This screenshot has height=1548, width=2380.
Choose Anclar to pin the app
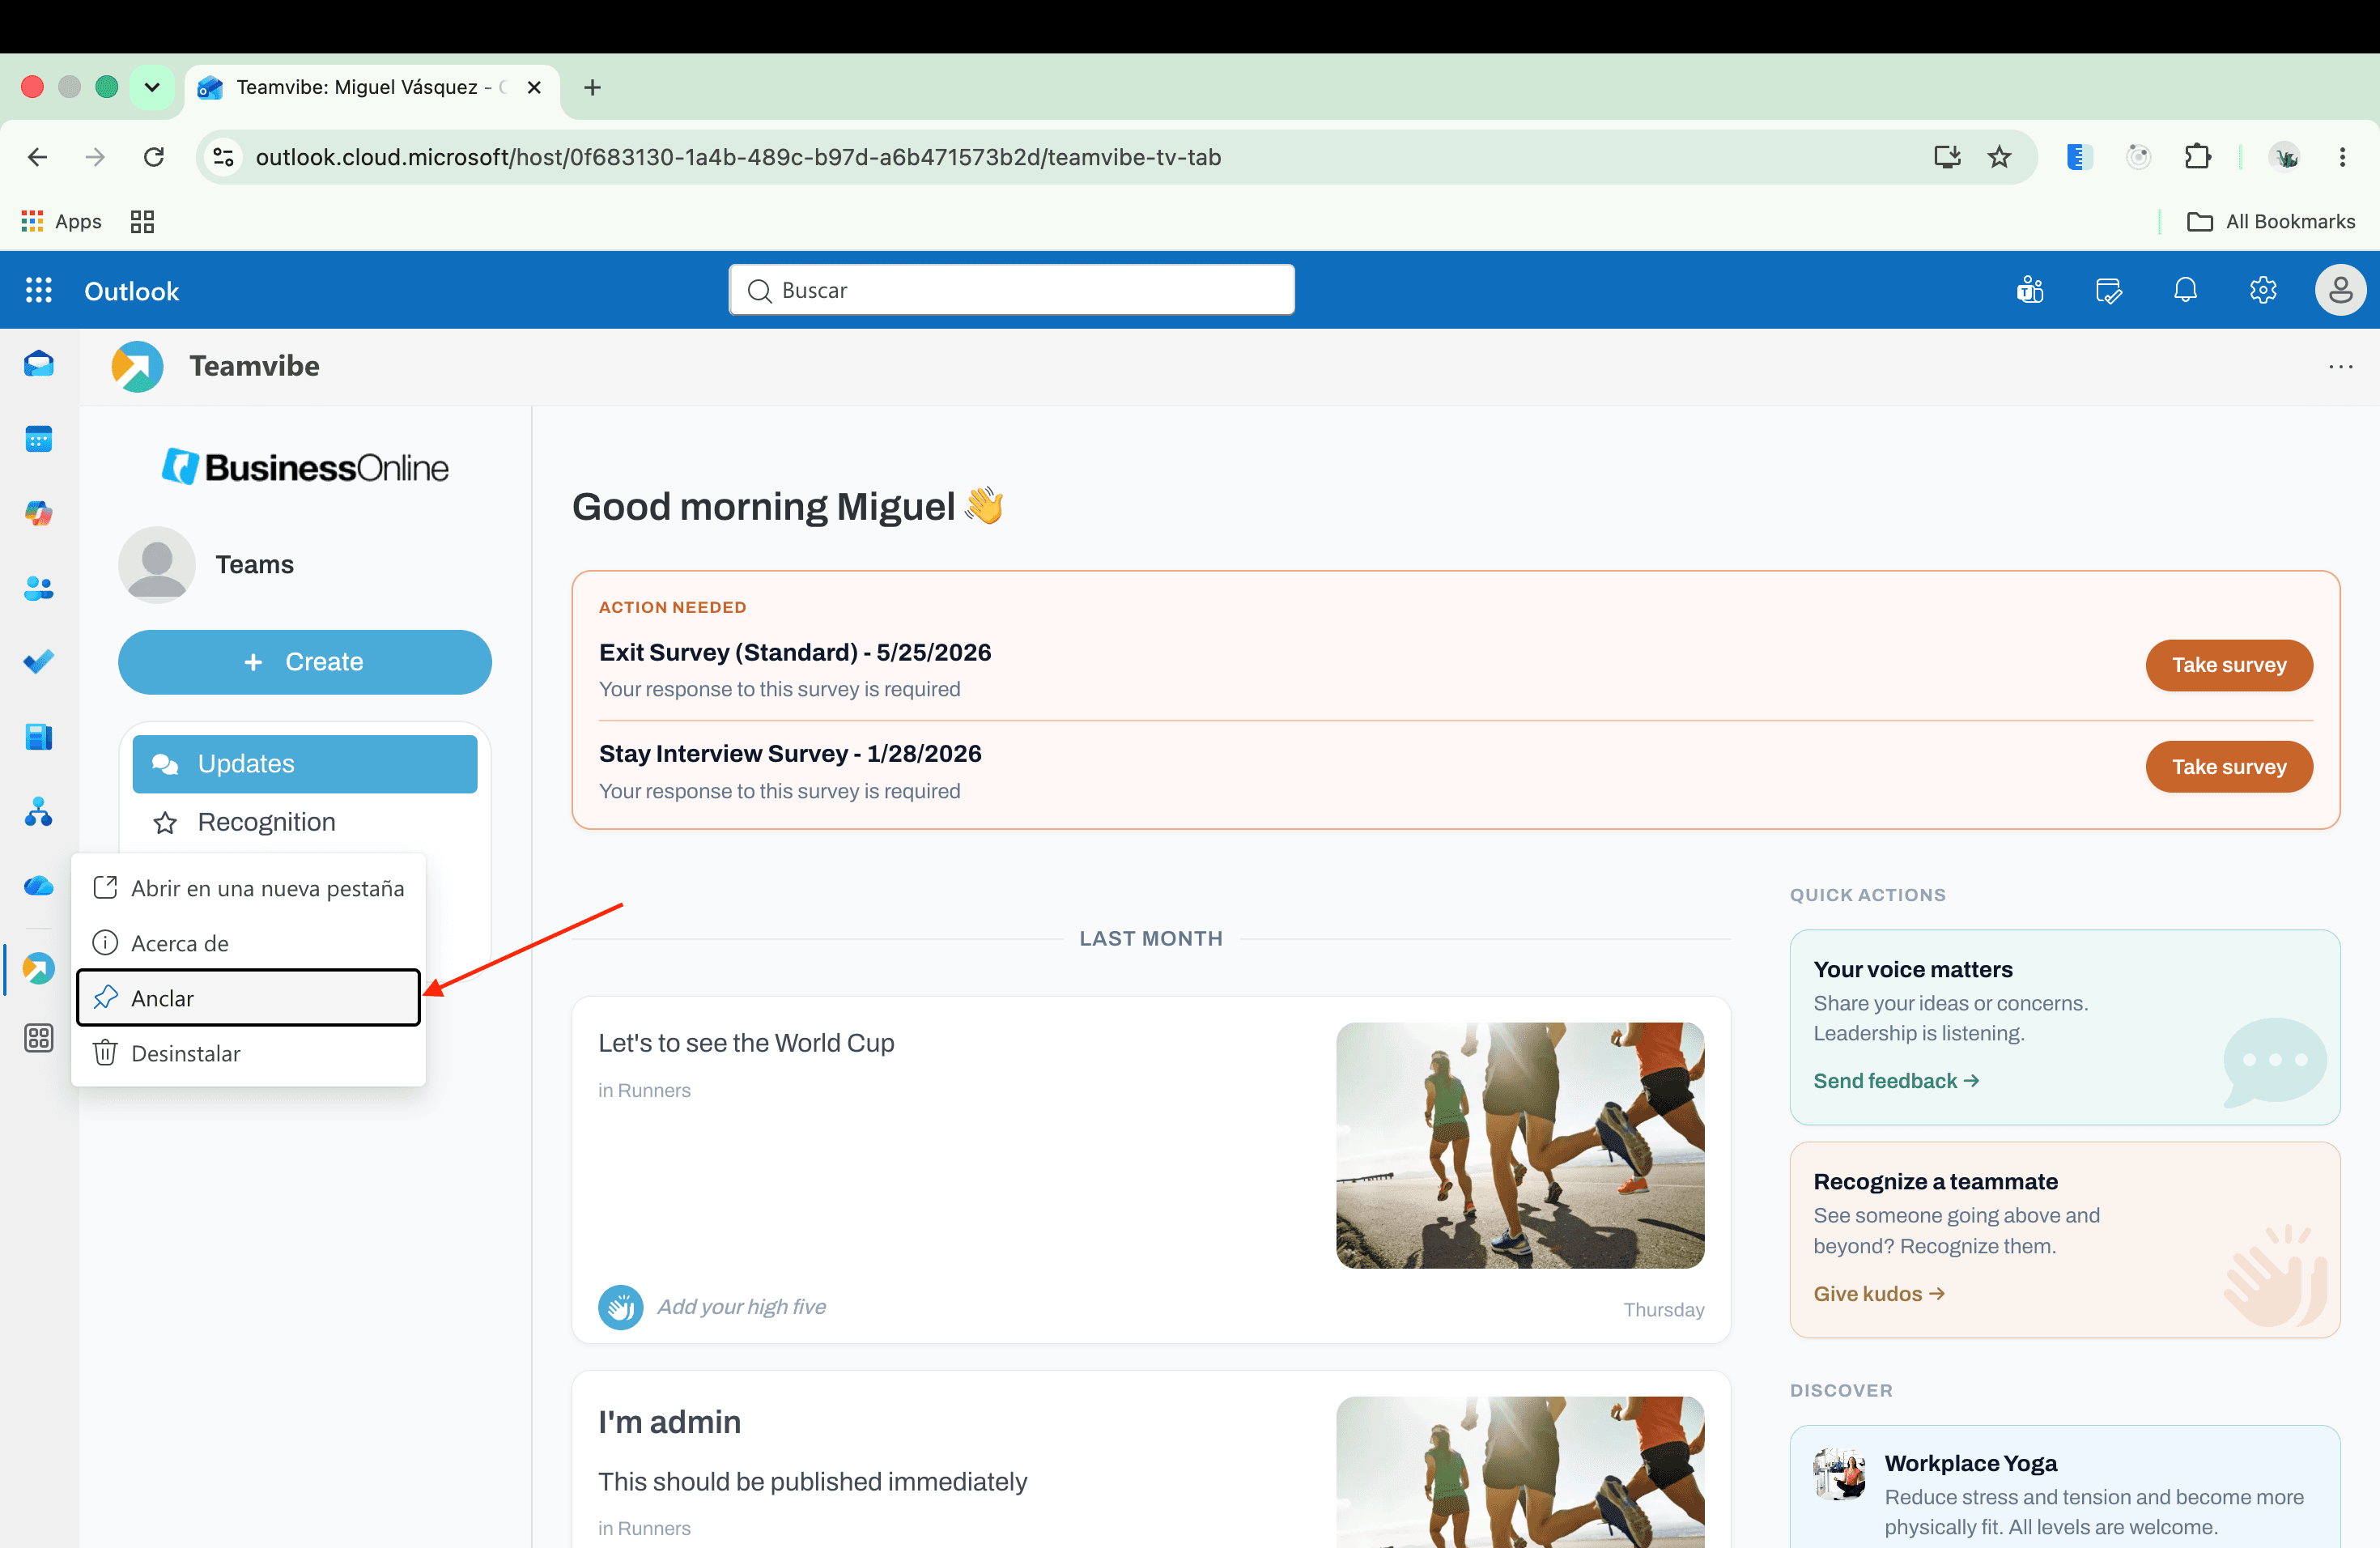(x=248, y=998)
